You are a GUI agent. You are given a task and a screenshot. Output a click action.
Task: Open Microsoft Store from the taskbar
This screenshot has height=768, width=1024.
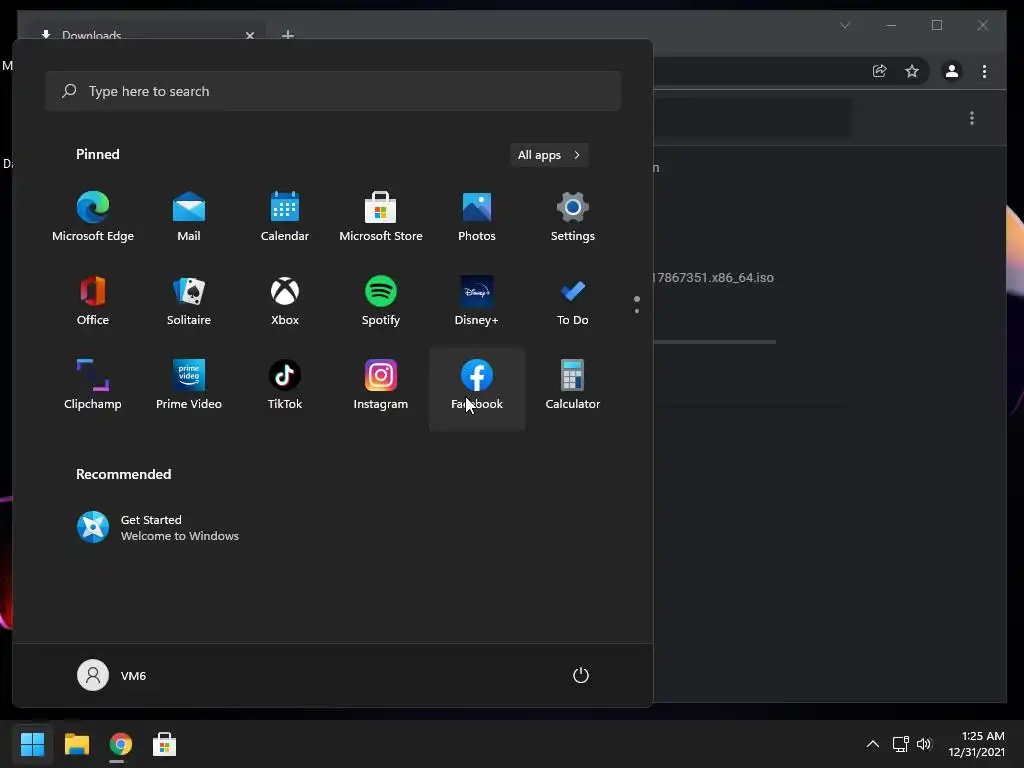point(164,744)
